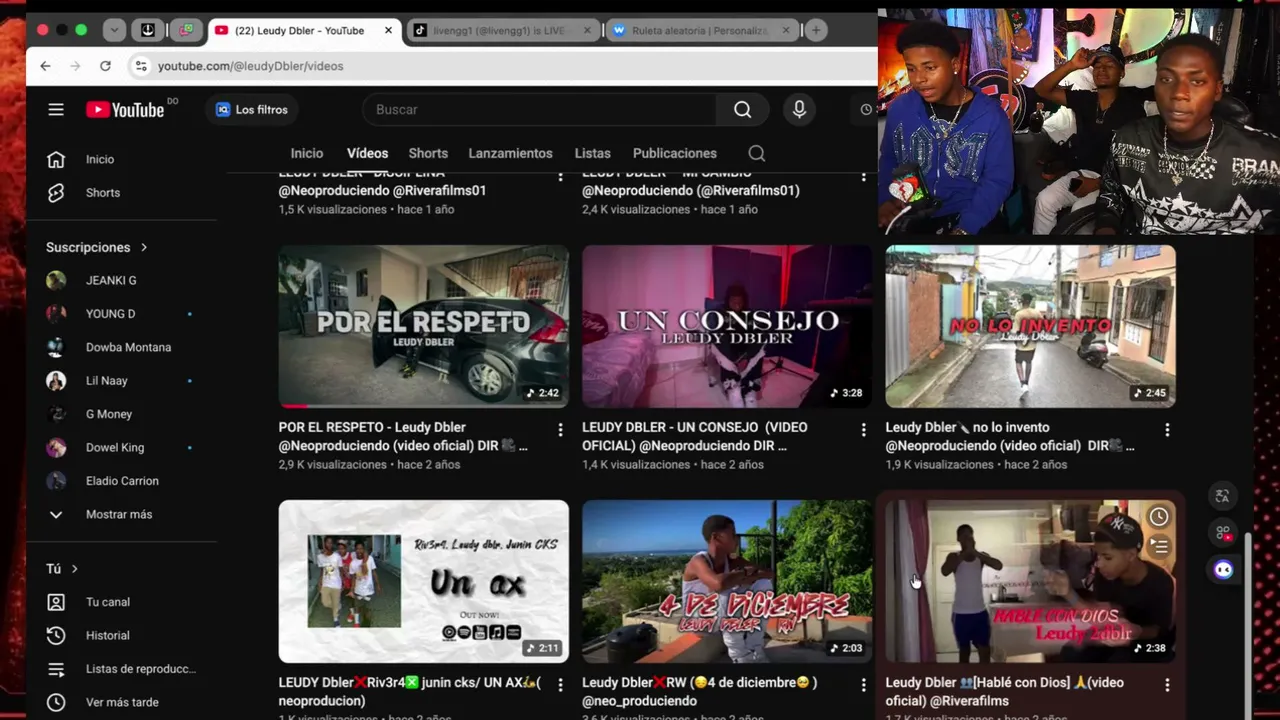Expand the Tú section
The height and width of the screenshot is (720, 1280).
pos(62,569)
